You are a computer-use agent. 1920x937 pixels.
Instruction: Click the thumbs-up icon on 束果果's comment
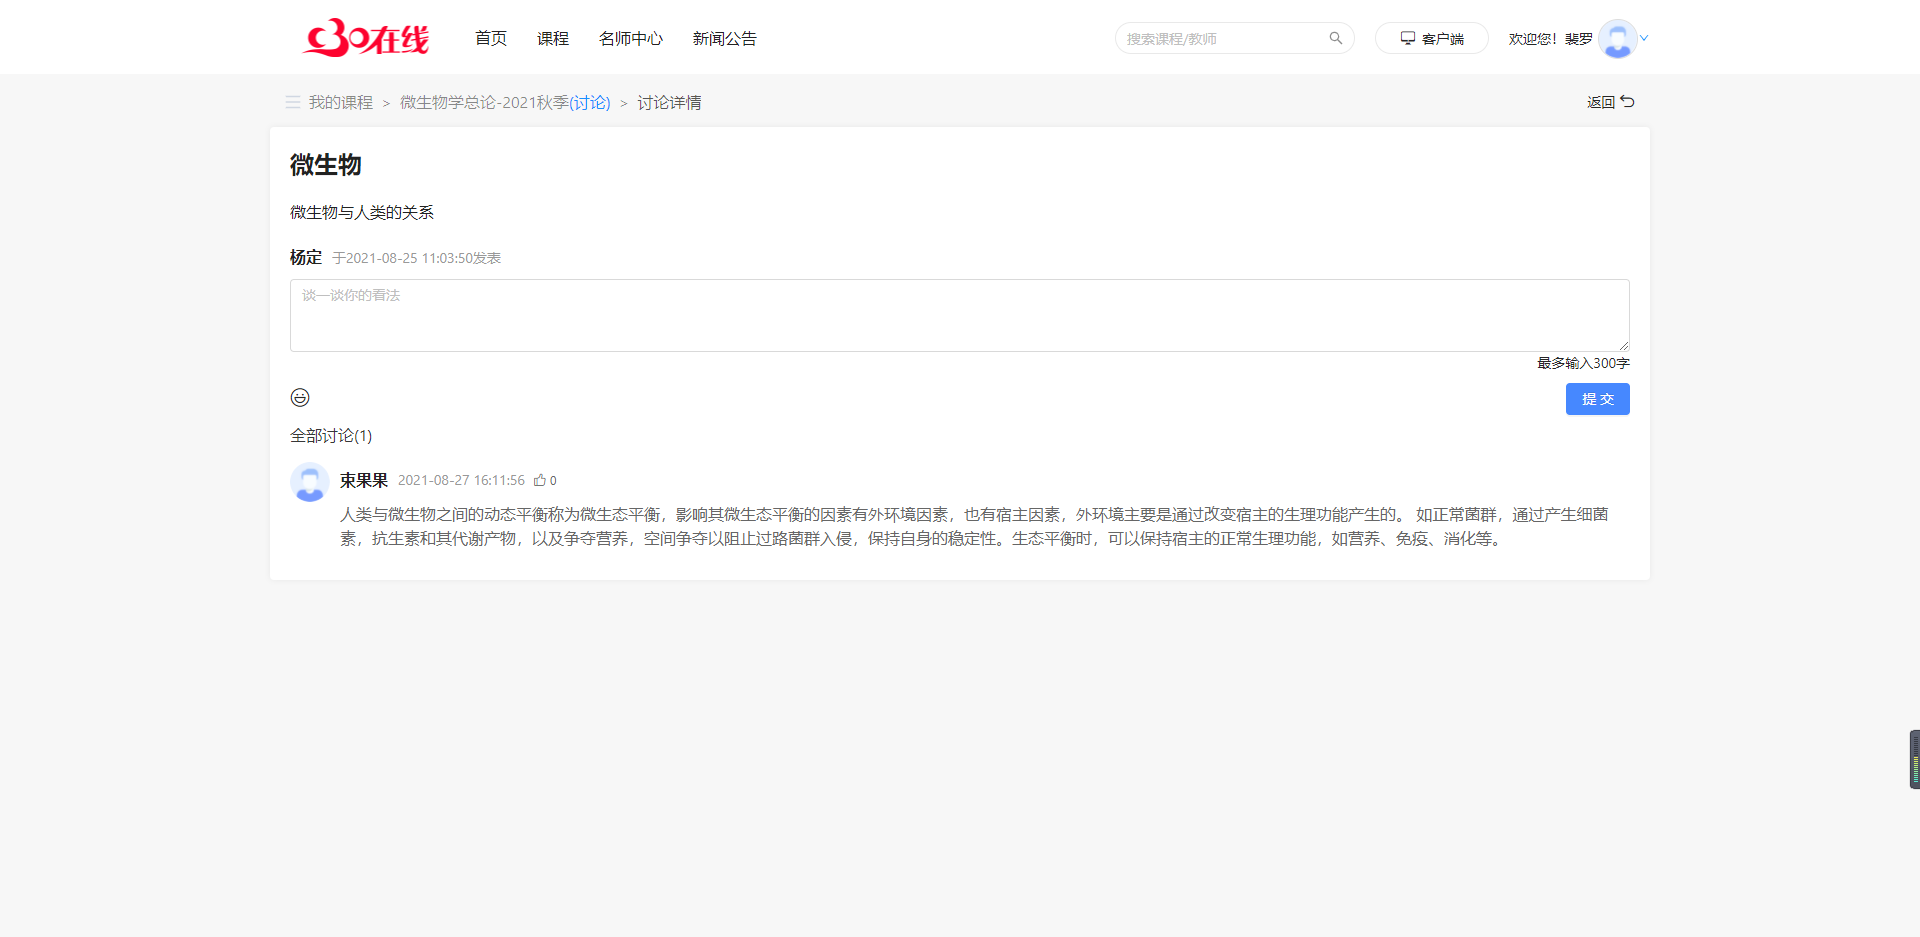(x=541, y=480)
